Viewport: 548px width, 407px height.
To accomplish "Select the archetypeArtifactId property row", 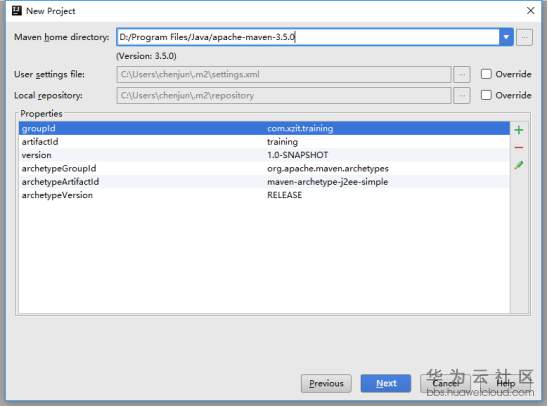I will pos(264,182).
